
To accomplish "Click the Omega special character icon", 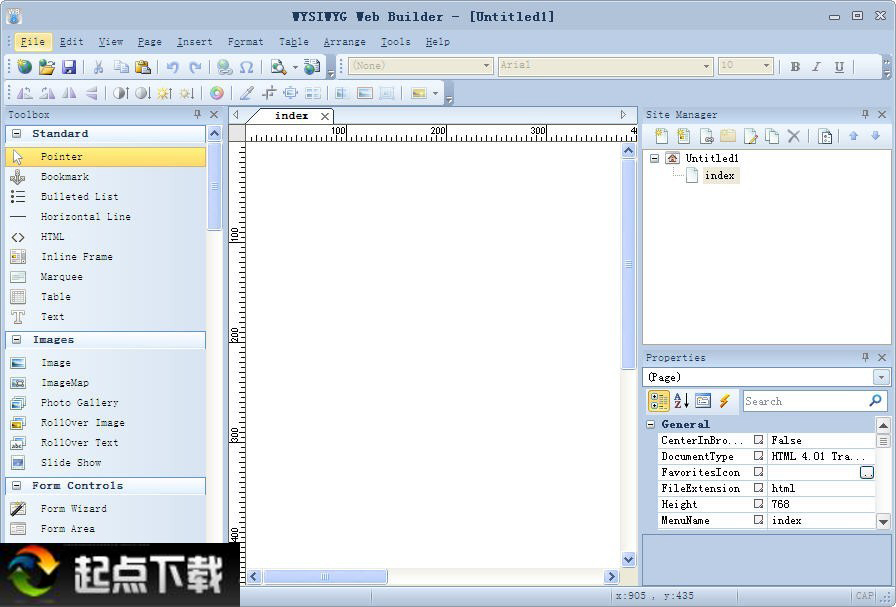I will (246, 67).
